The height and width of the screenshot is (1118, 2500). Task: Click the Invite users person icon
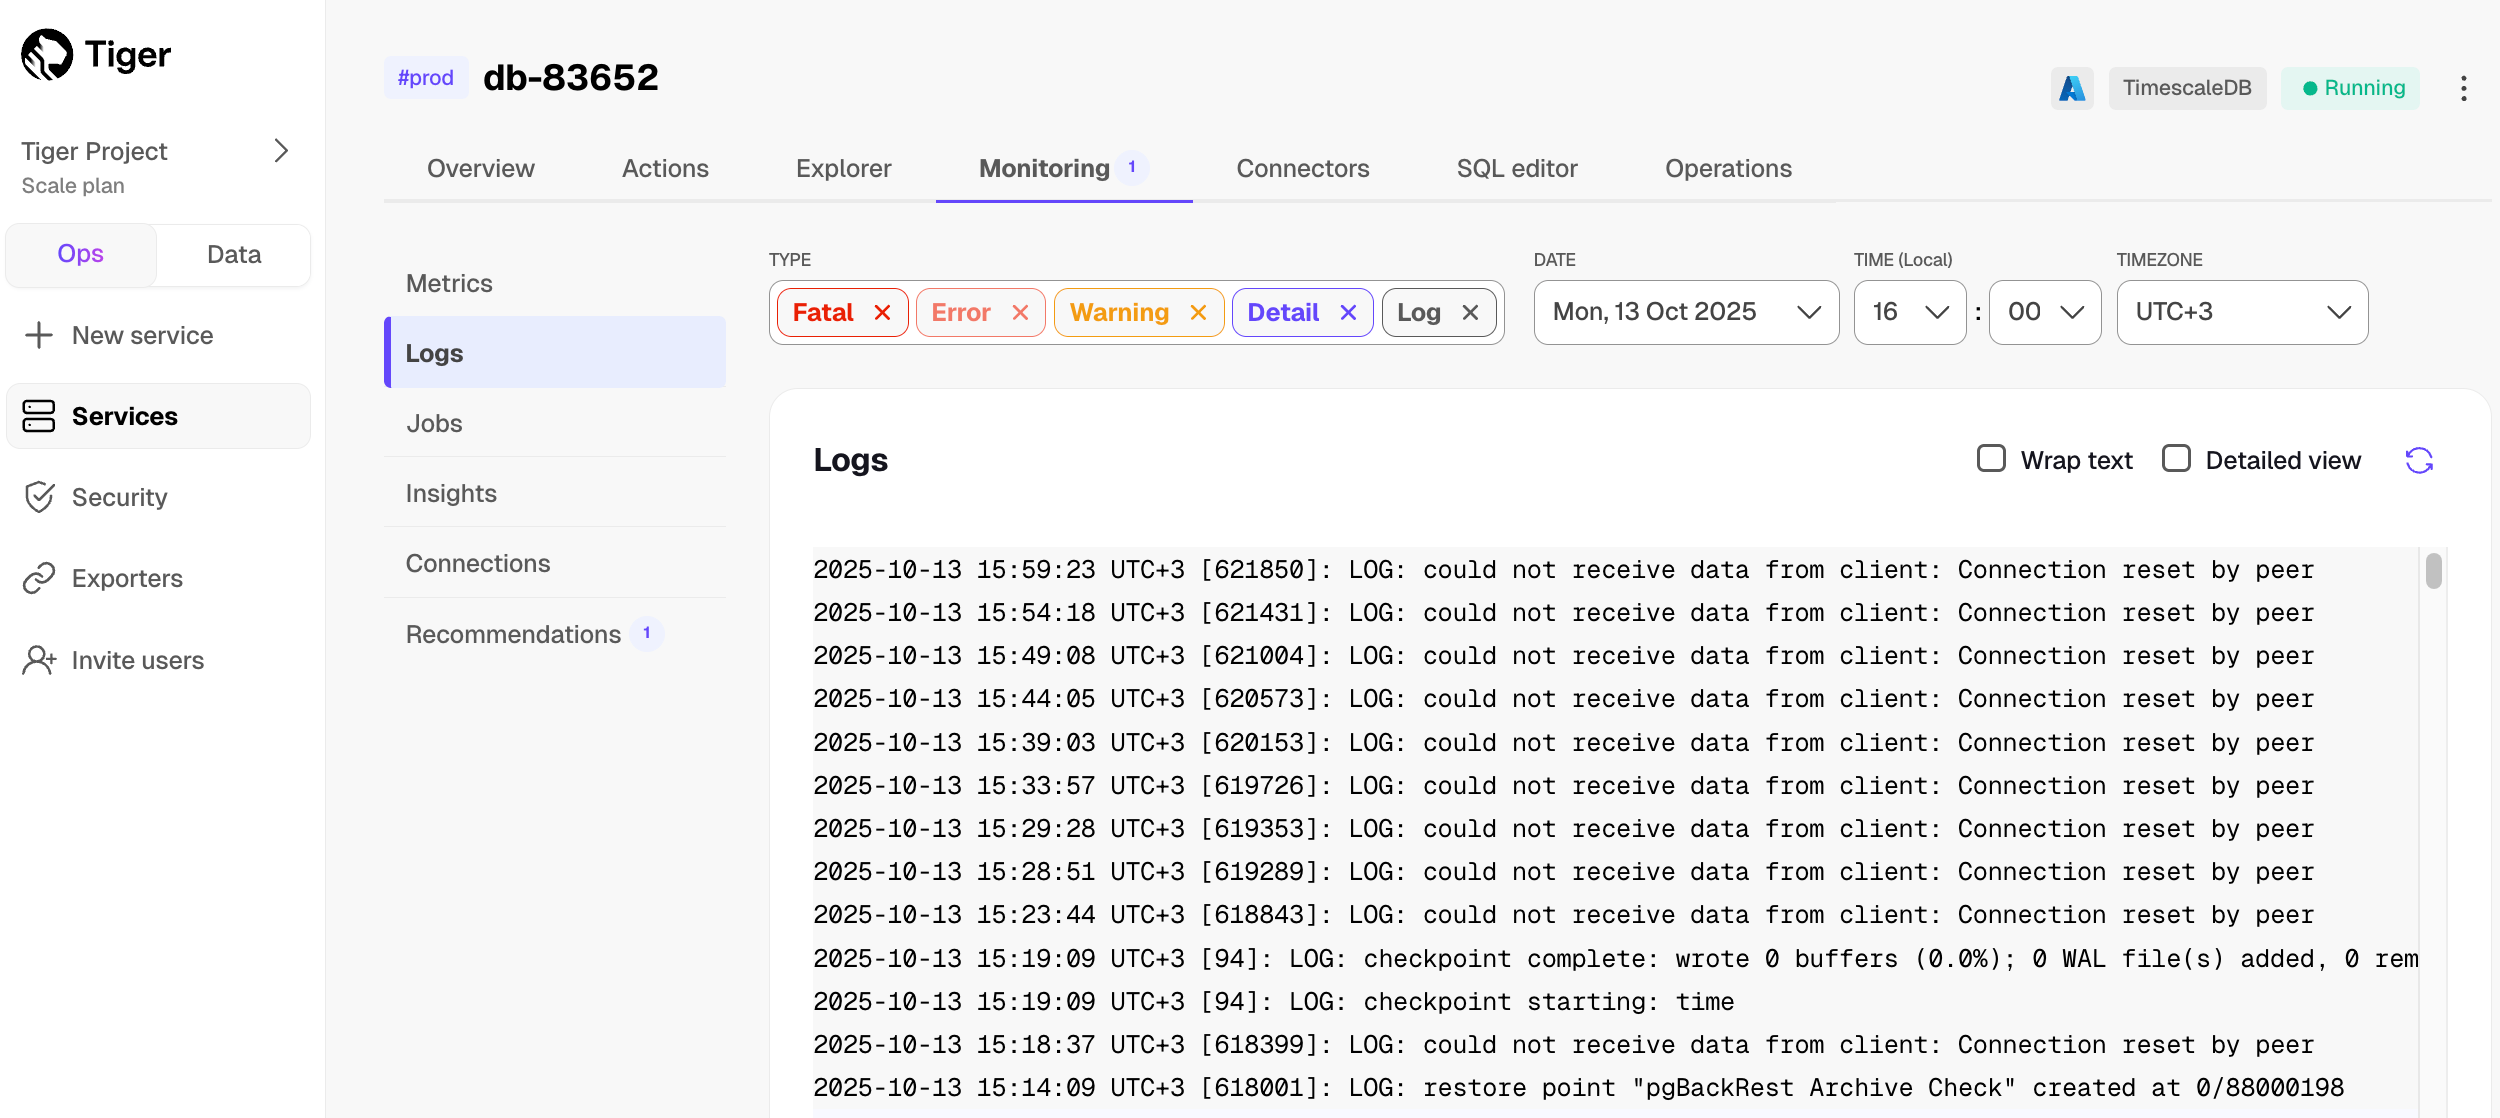pyautogui.click(x=39, y=660)
